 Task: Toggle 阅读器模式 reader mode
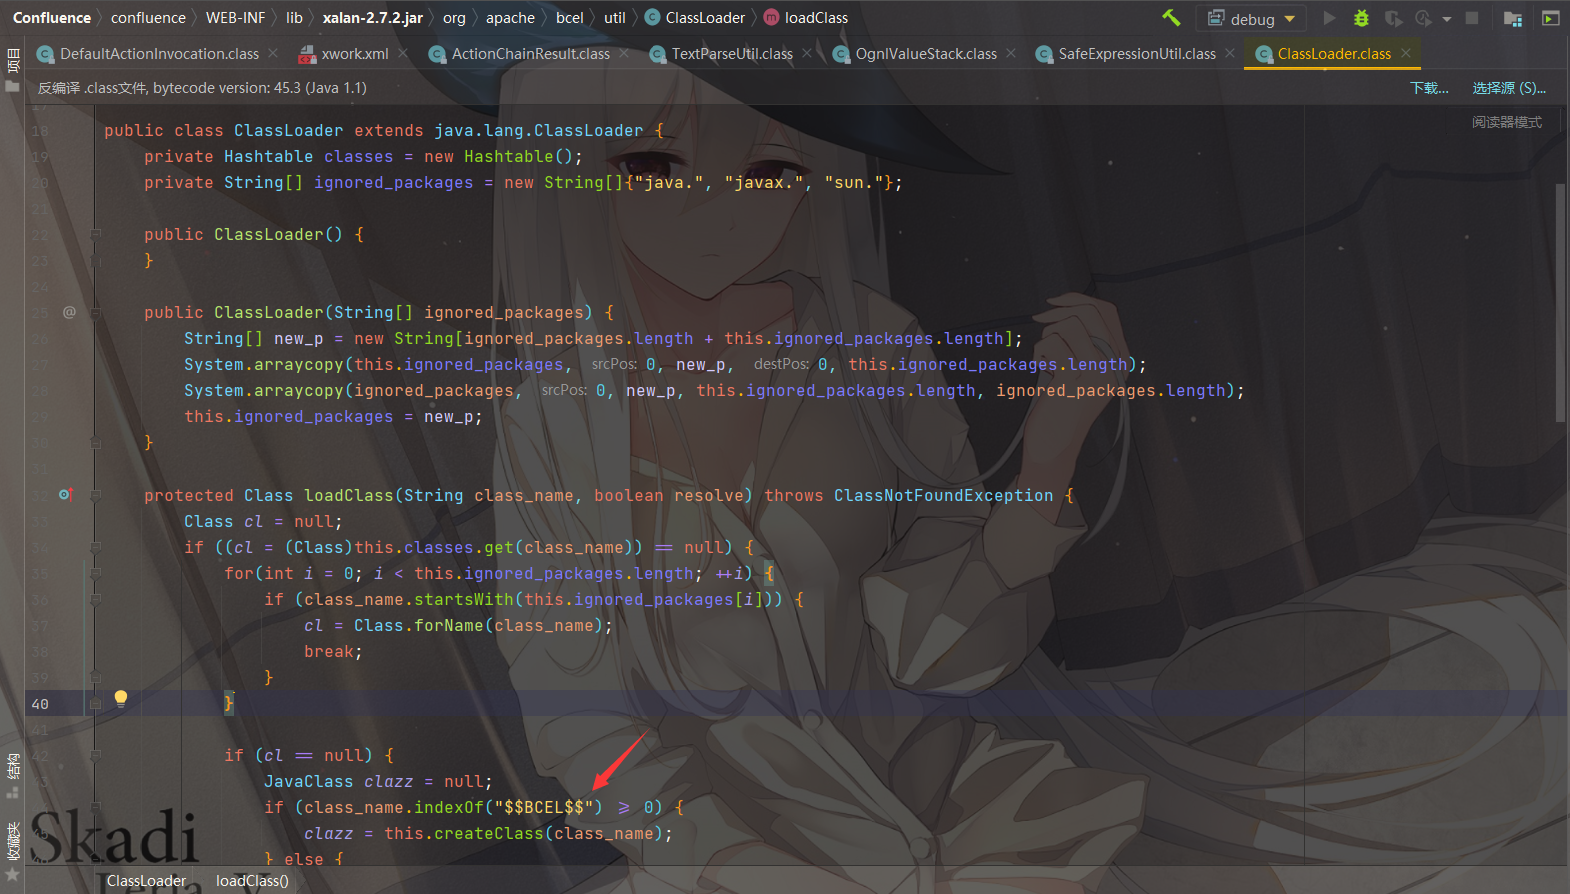coord(1507,122)
